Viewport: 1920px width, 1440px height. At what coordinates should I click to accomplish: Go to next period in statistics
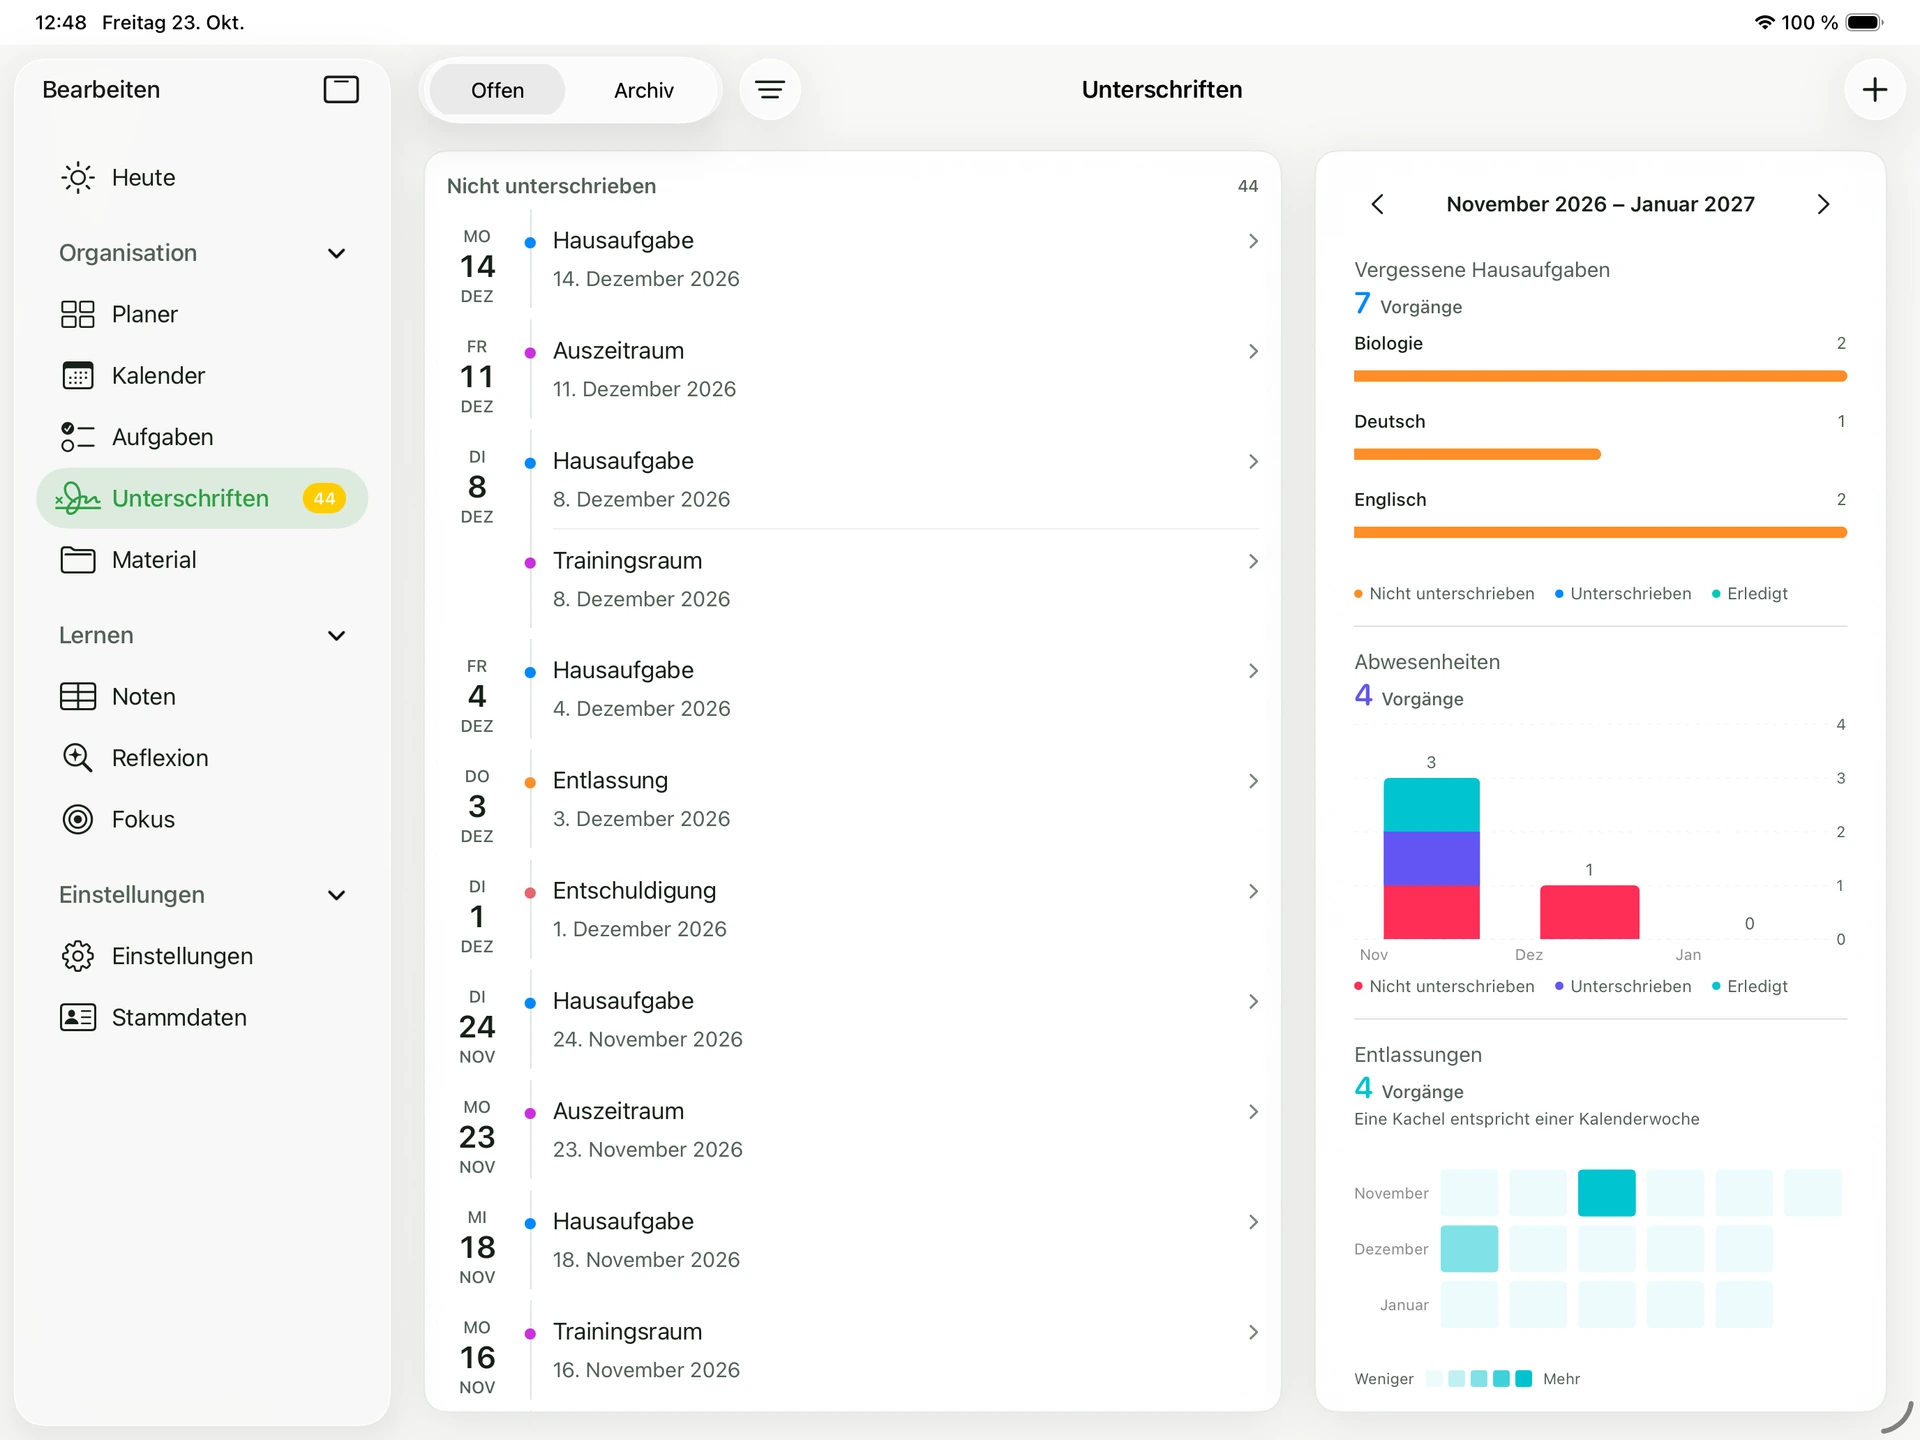[1823, 205]
